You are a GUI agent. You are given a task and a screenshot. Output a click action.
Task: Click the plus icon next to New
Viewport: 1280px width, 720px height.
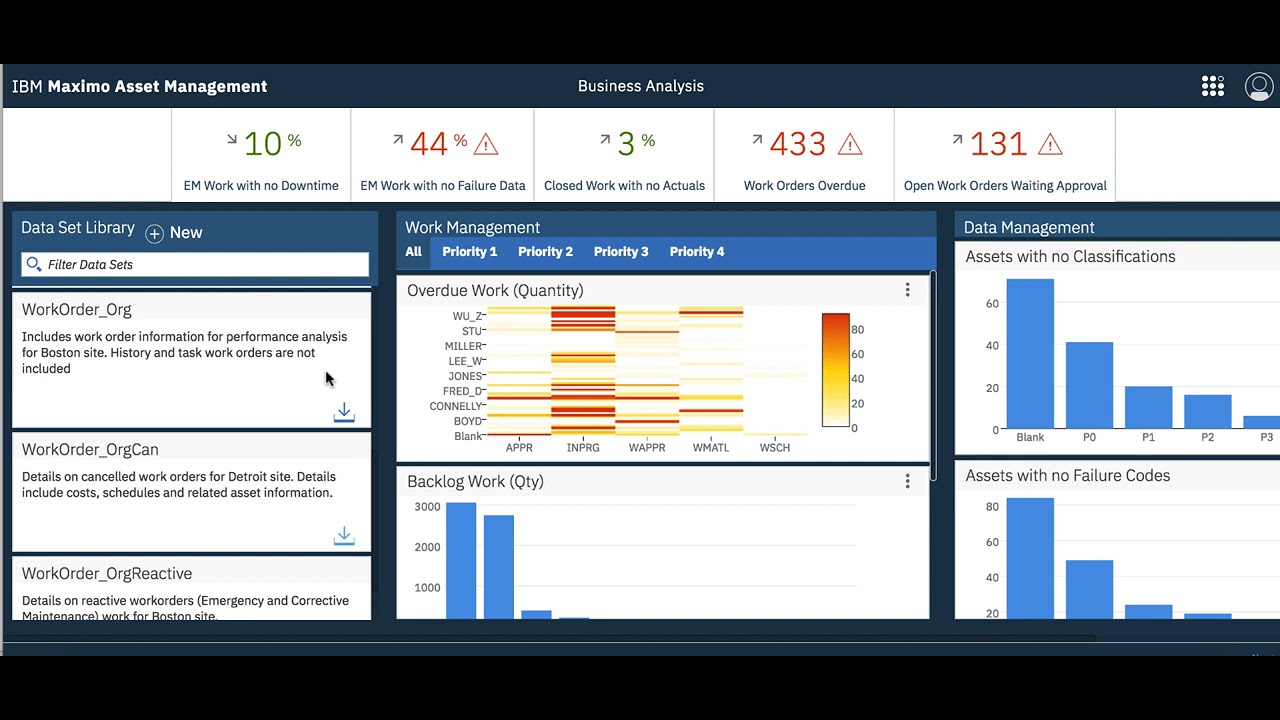[154, 233]
